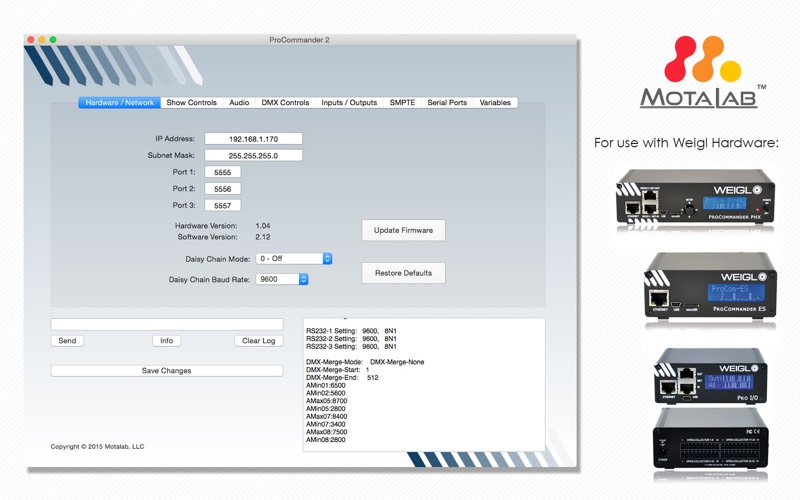Close the ProCommander 2 window with the red button
Screen dimensions: 800x500
click(31, 40)
